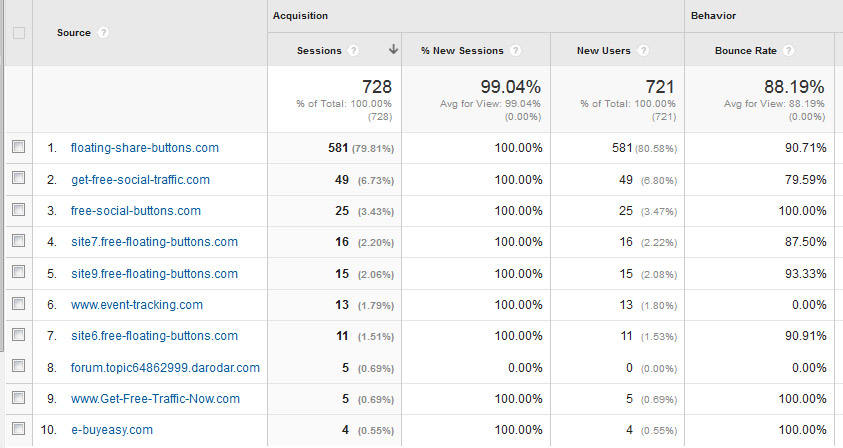This screenshot has width=843, height=448.
Task: Tick the checkbox for e-buyeasy.com row
Action: click(x=17, y=430)
